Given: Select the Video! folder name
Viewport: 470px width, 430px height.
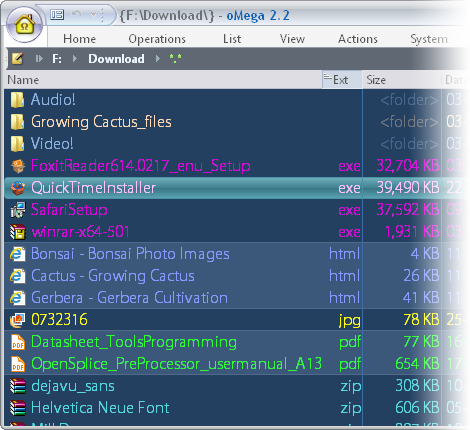Looking at the screenshot, I should pos(52,144).
